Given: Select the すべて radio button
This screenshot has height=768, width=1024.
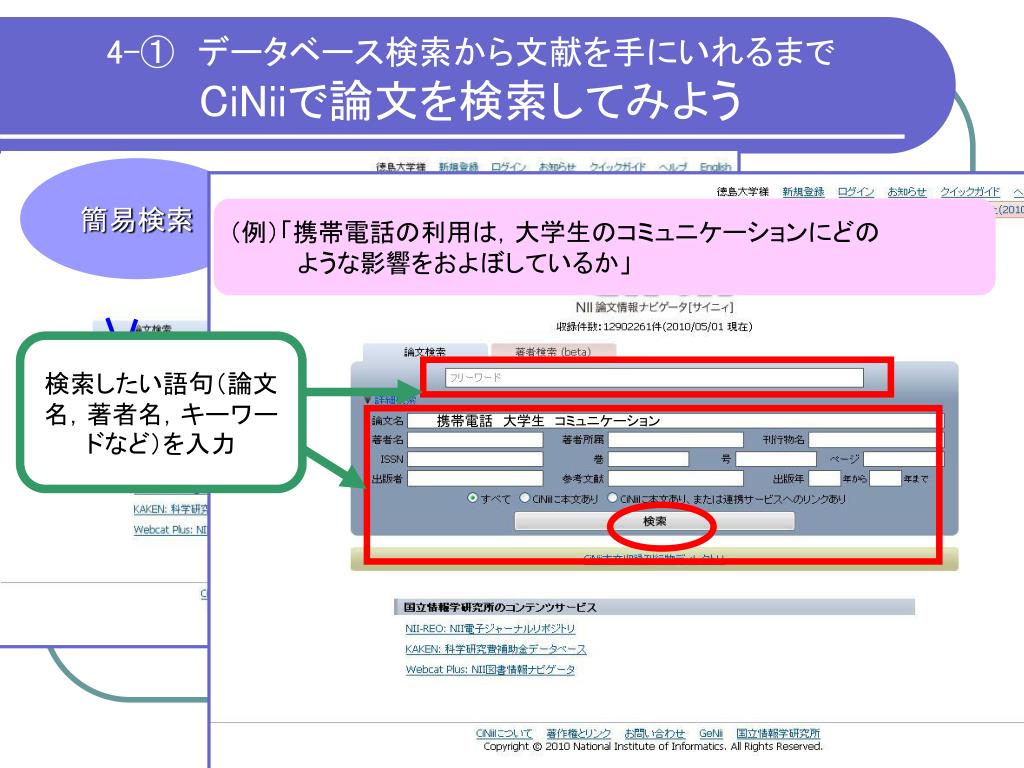Looking at the screenshot, I should point(473,498).
